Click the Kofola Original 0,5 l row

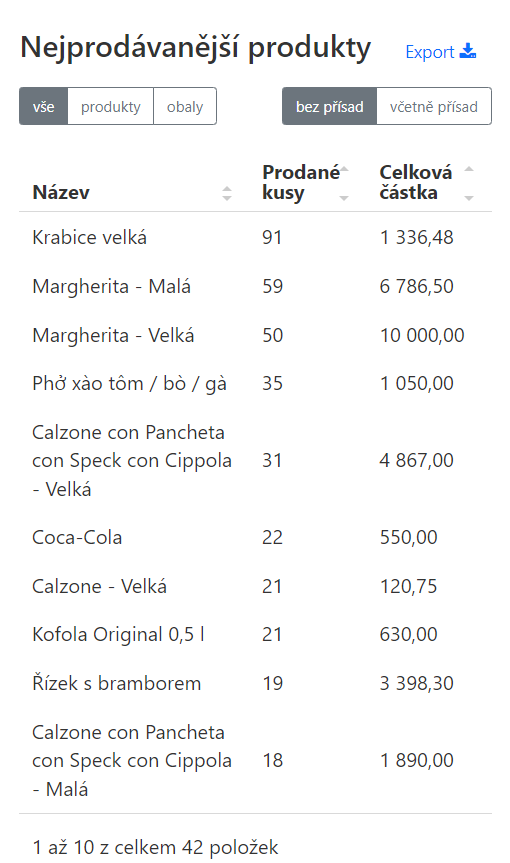(x=255, y=635)
